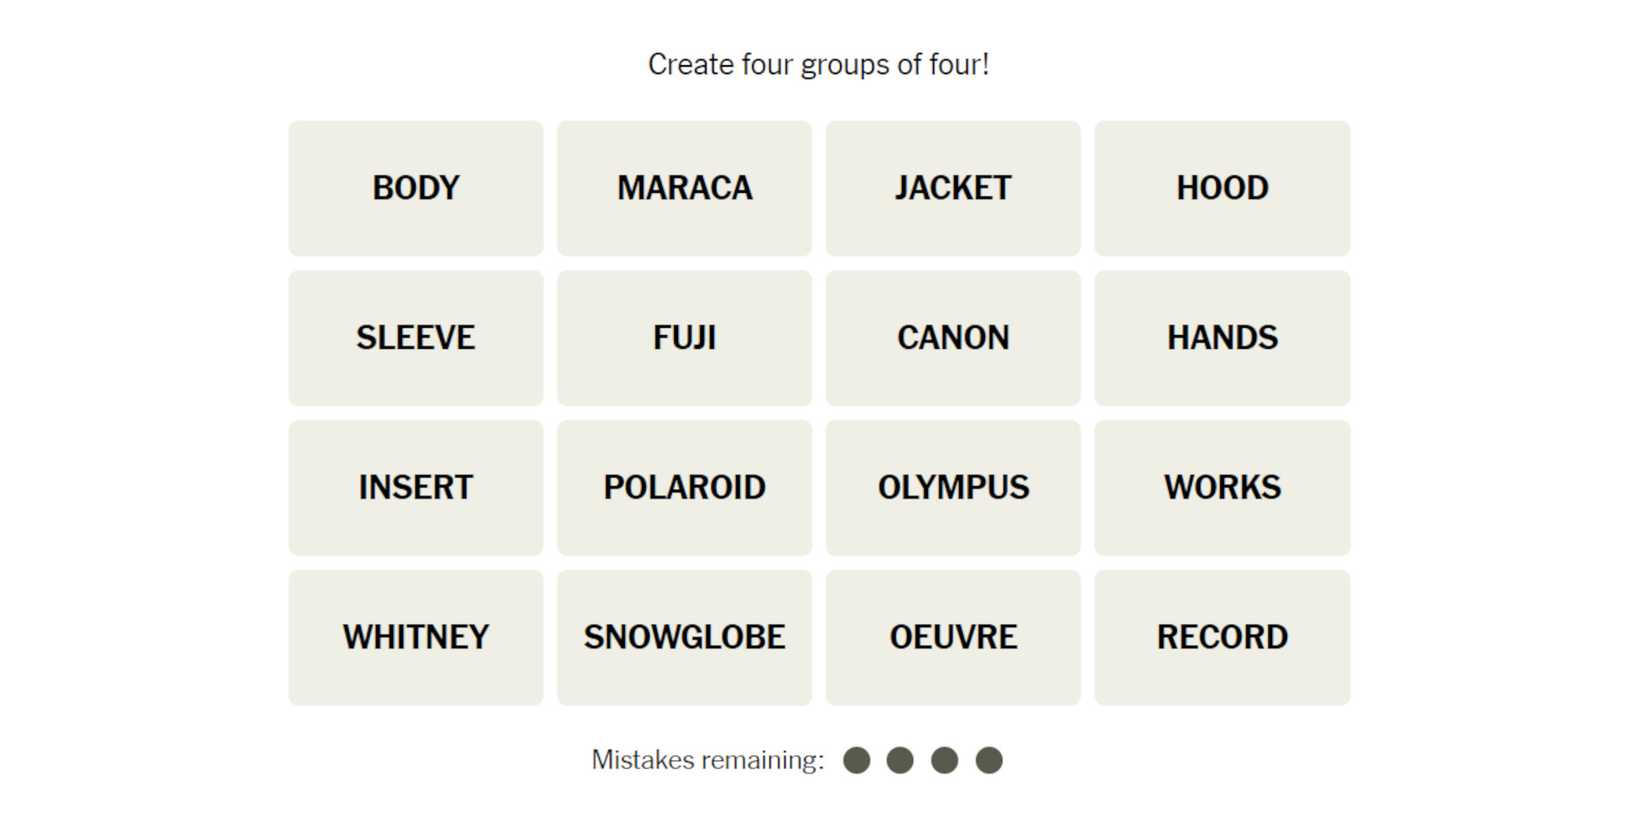The image size is (1650, 825).
Task: Tap the CANON tile
Action: [x=953, y=338]
